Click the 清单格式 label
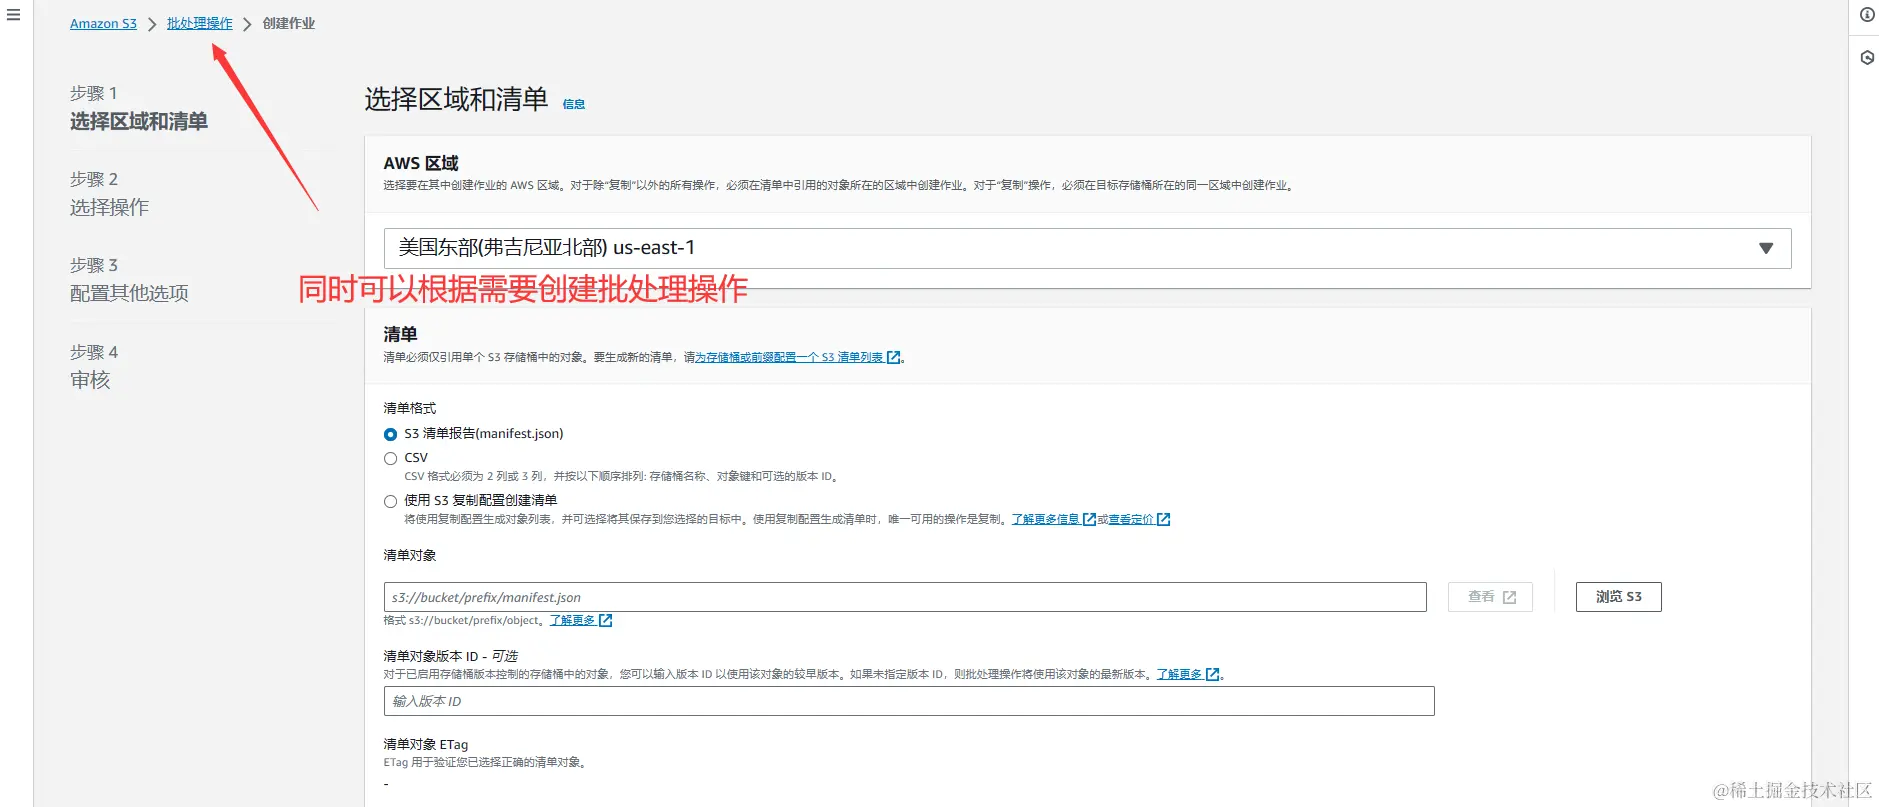 409,408
